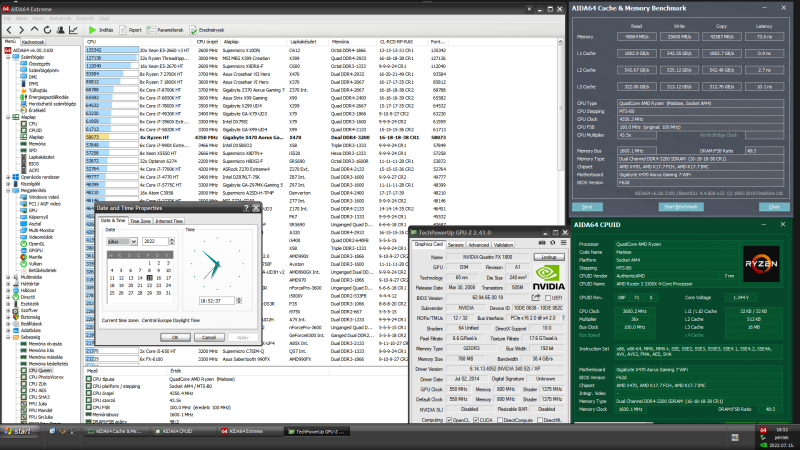
Task: Expand Szoftver tree node
Action: 8,310
